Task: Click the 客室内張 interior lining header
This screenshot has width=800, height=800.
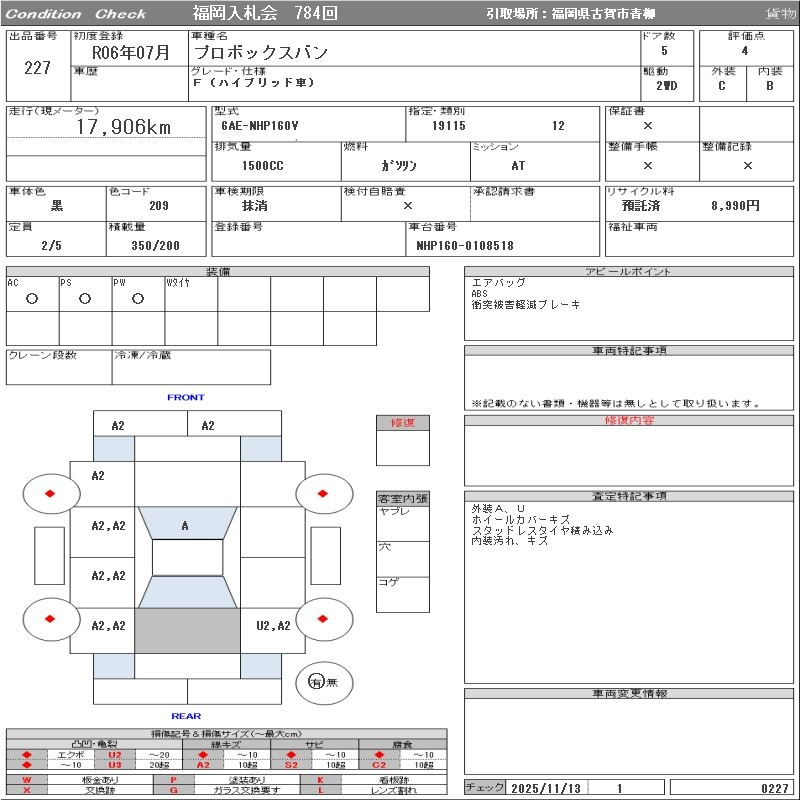Action: [x=403, y=498]
